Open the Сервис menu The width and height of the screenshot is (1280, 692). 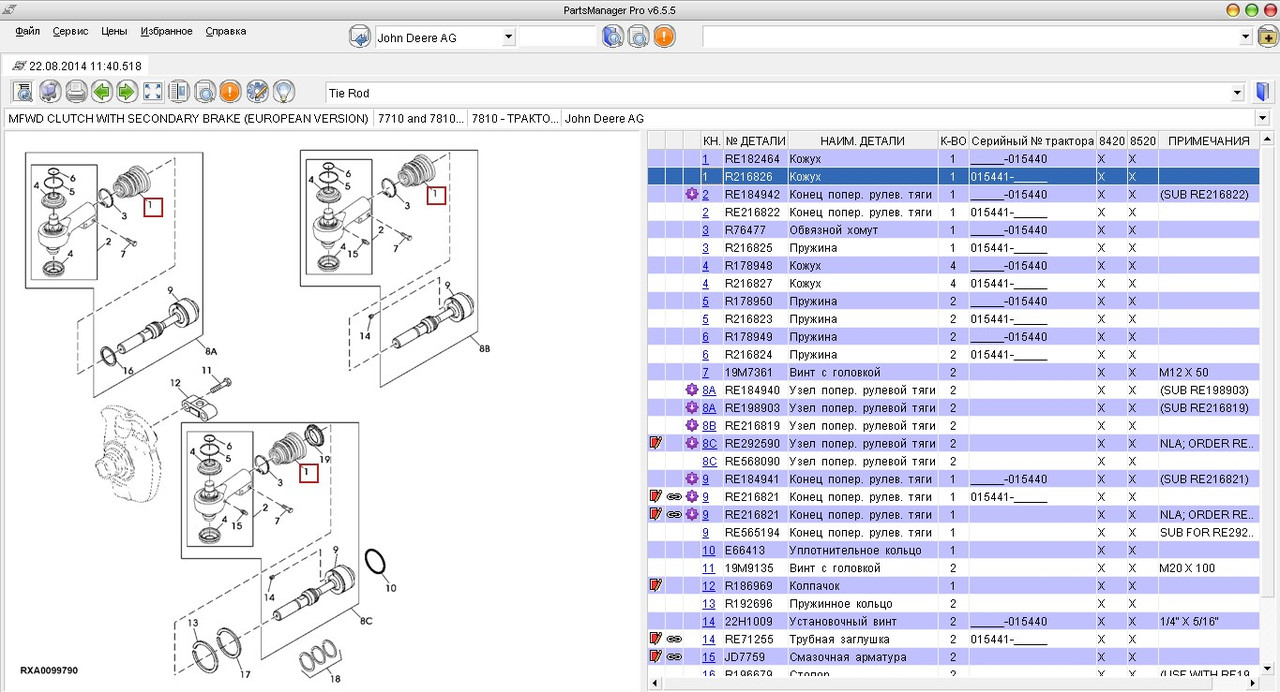click(70, 31)
